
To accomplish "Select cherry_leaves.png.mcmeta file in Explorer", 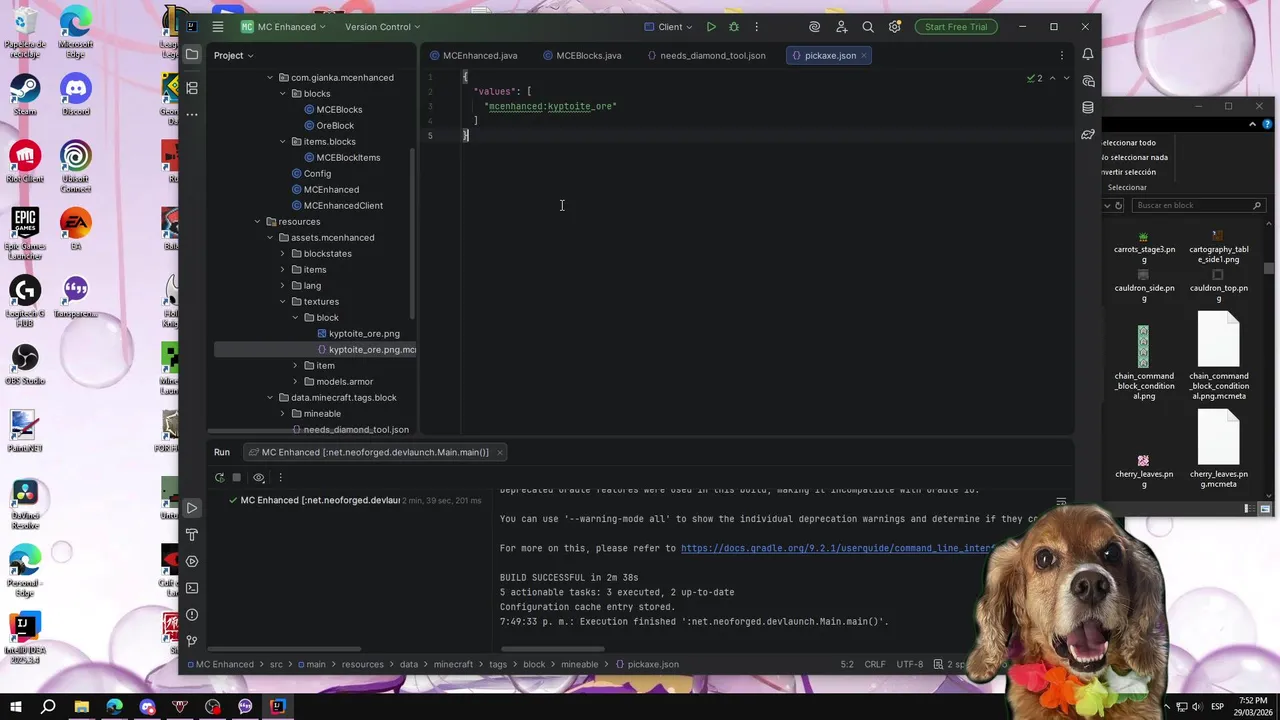I will click(1219, 450).
